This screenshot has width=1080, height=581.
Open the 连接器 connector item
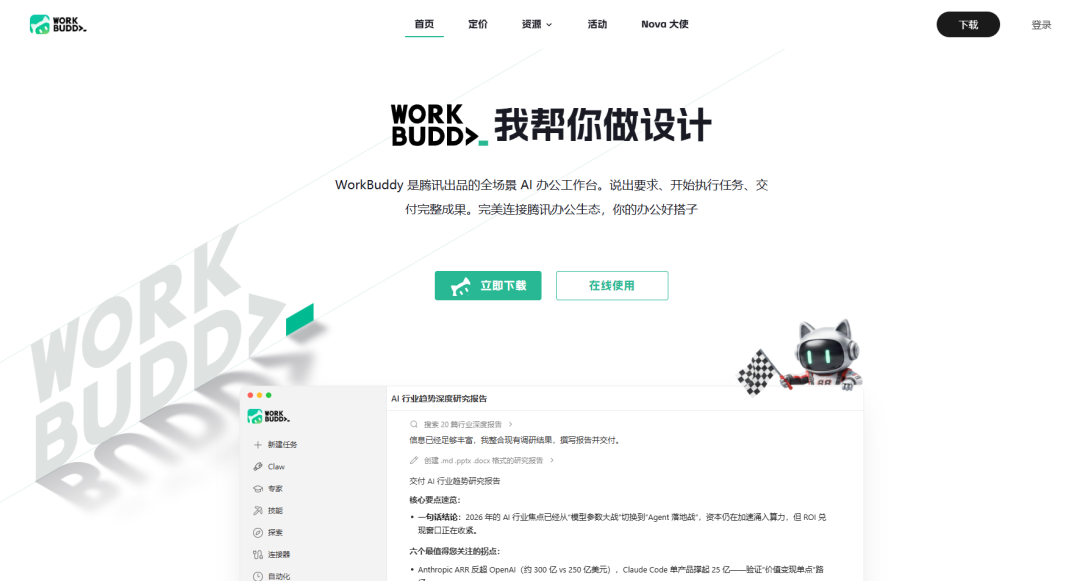tap(272, 555)
